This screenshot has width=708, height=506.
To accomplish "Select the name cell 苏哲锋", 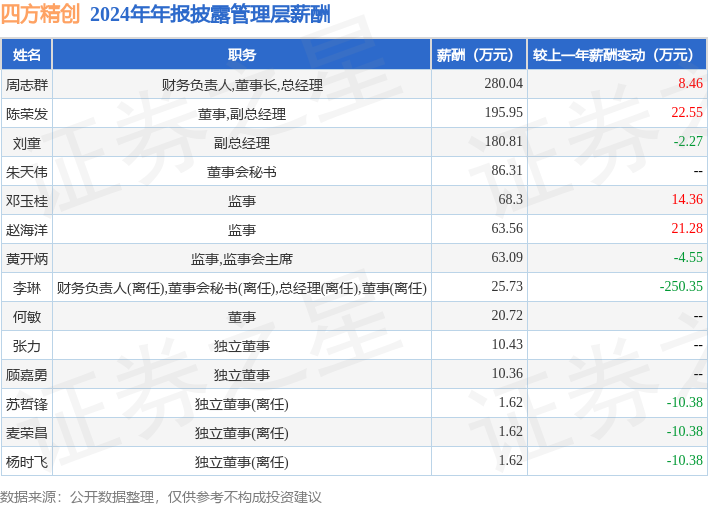I will click(27, 404).
